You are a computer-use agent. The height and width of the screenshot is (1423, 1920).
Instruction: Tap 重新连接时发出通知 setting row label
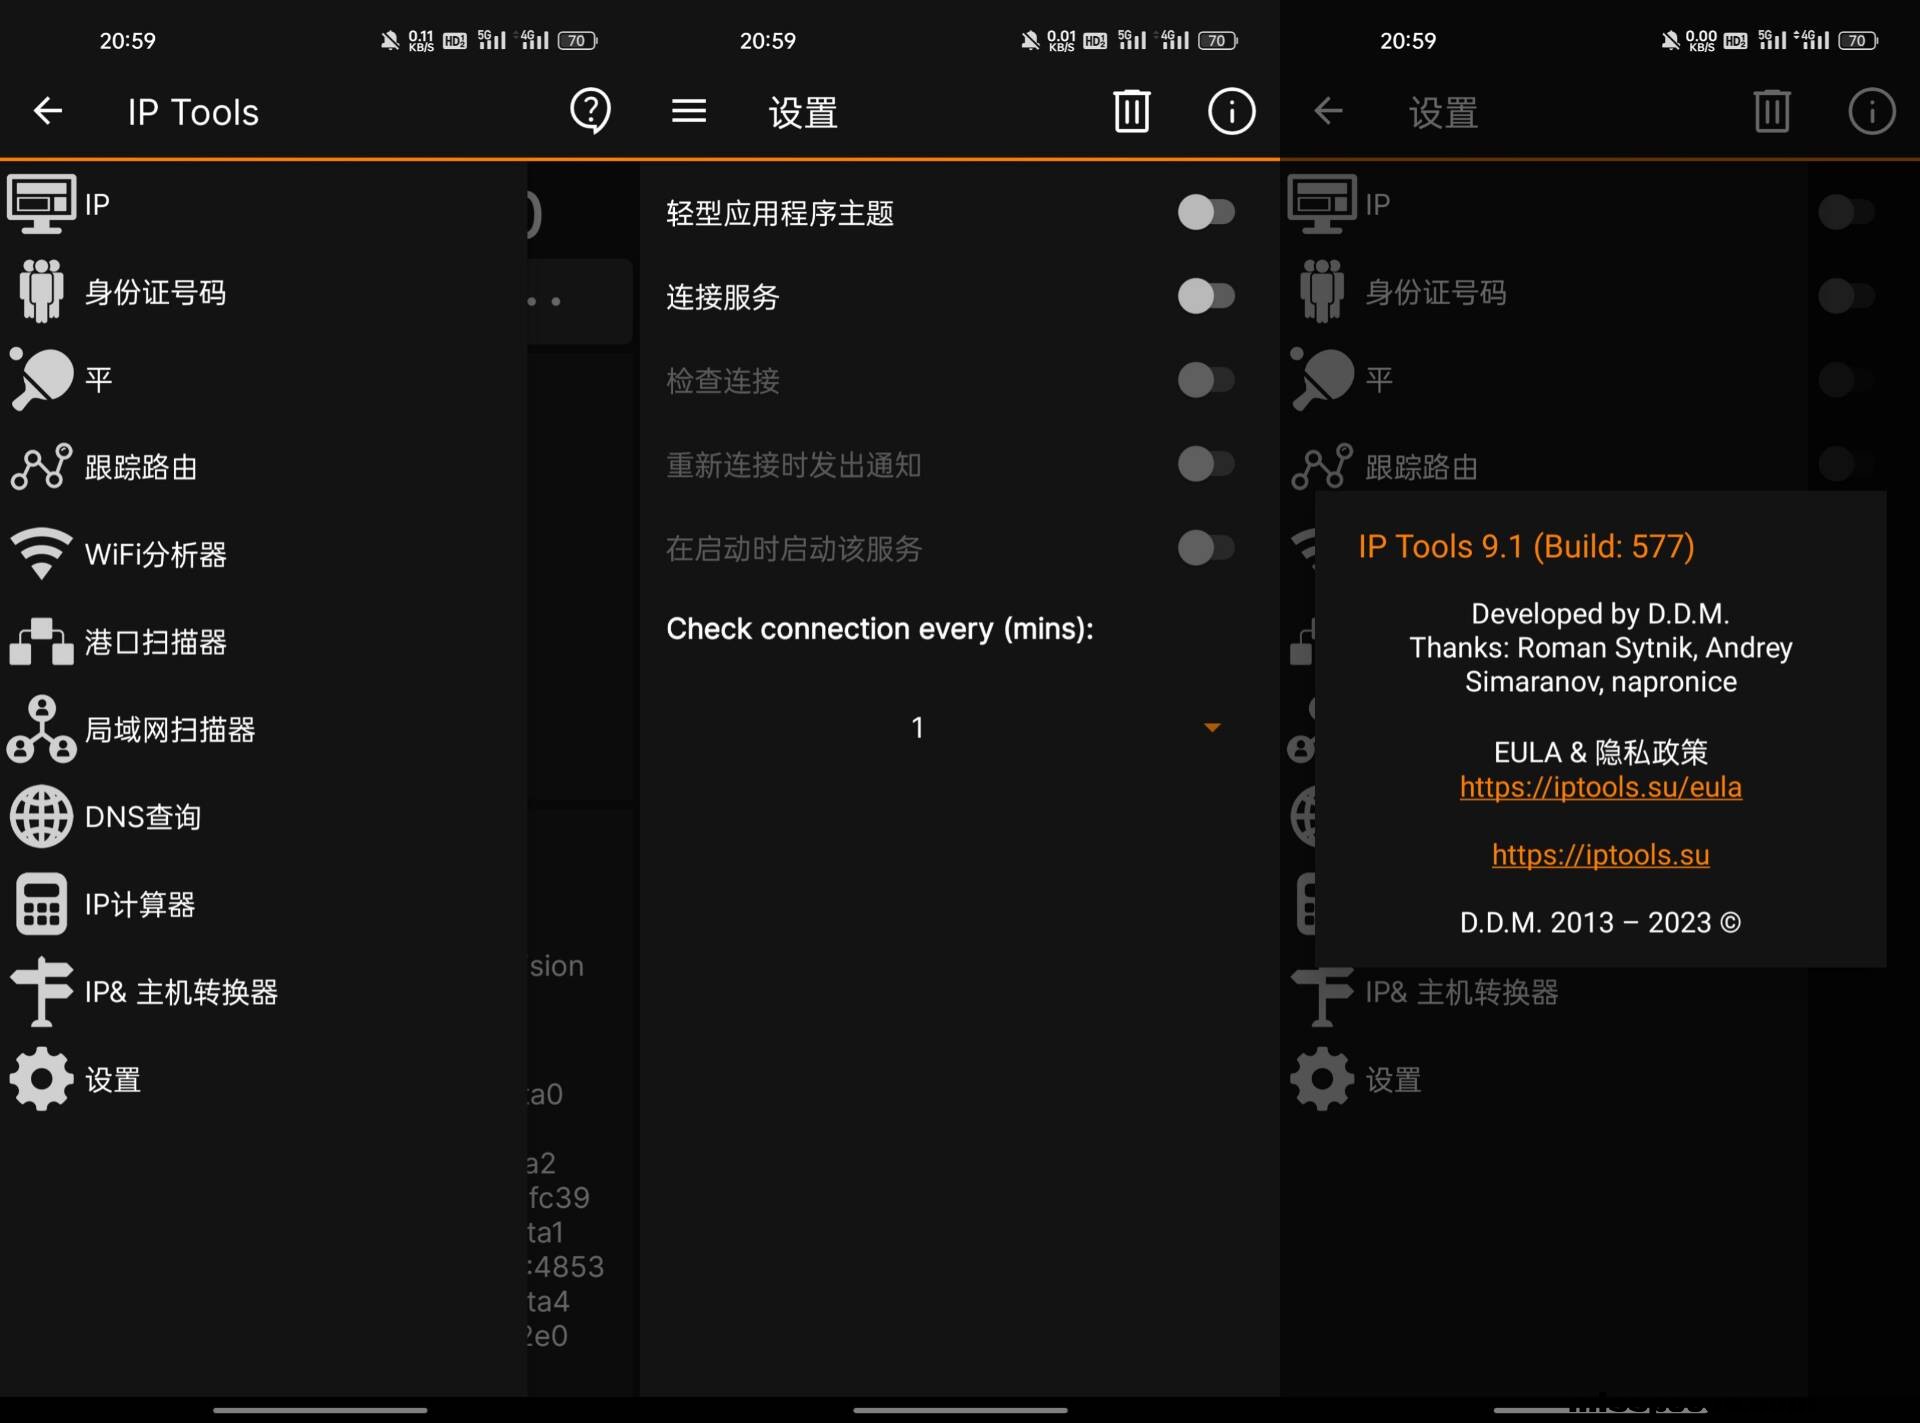point(793,465)
